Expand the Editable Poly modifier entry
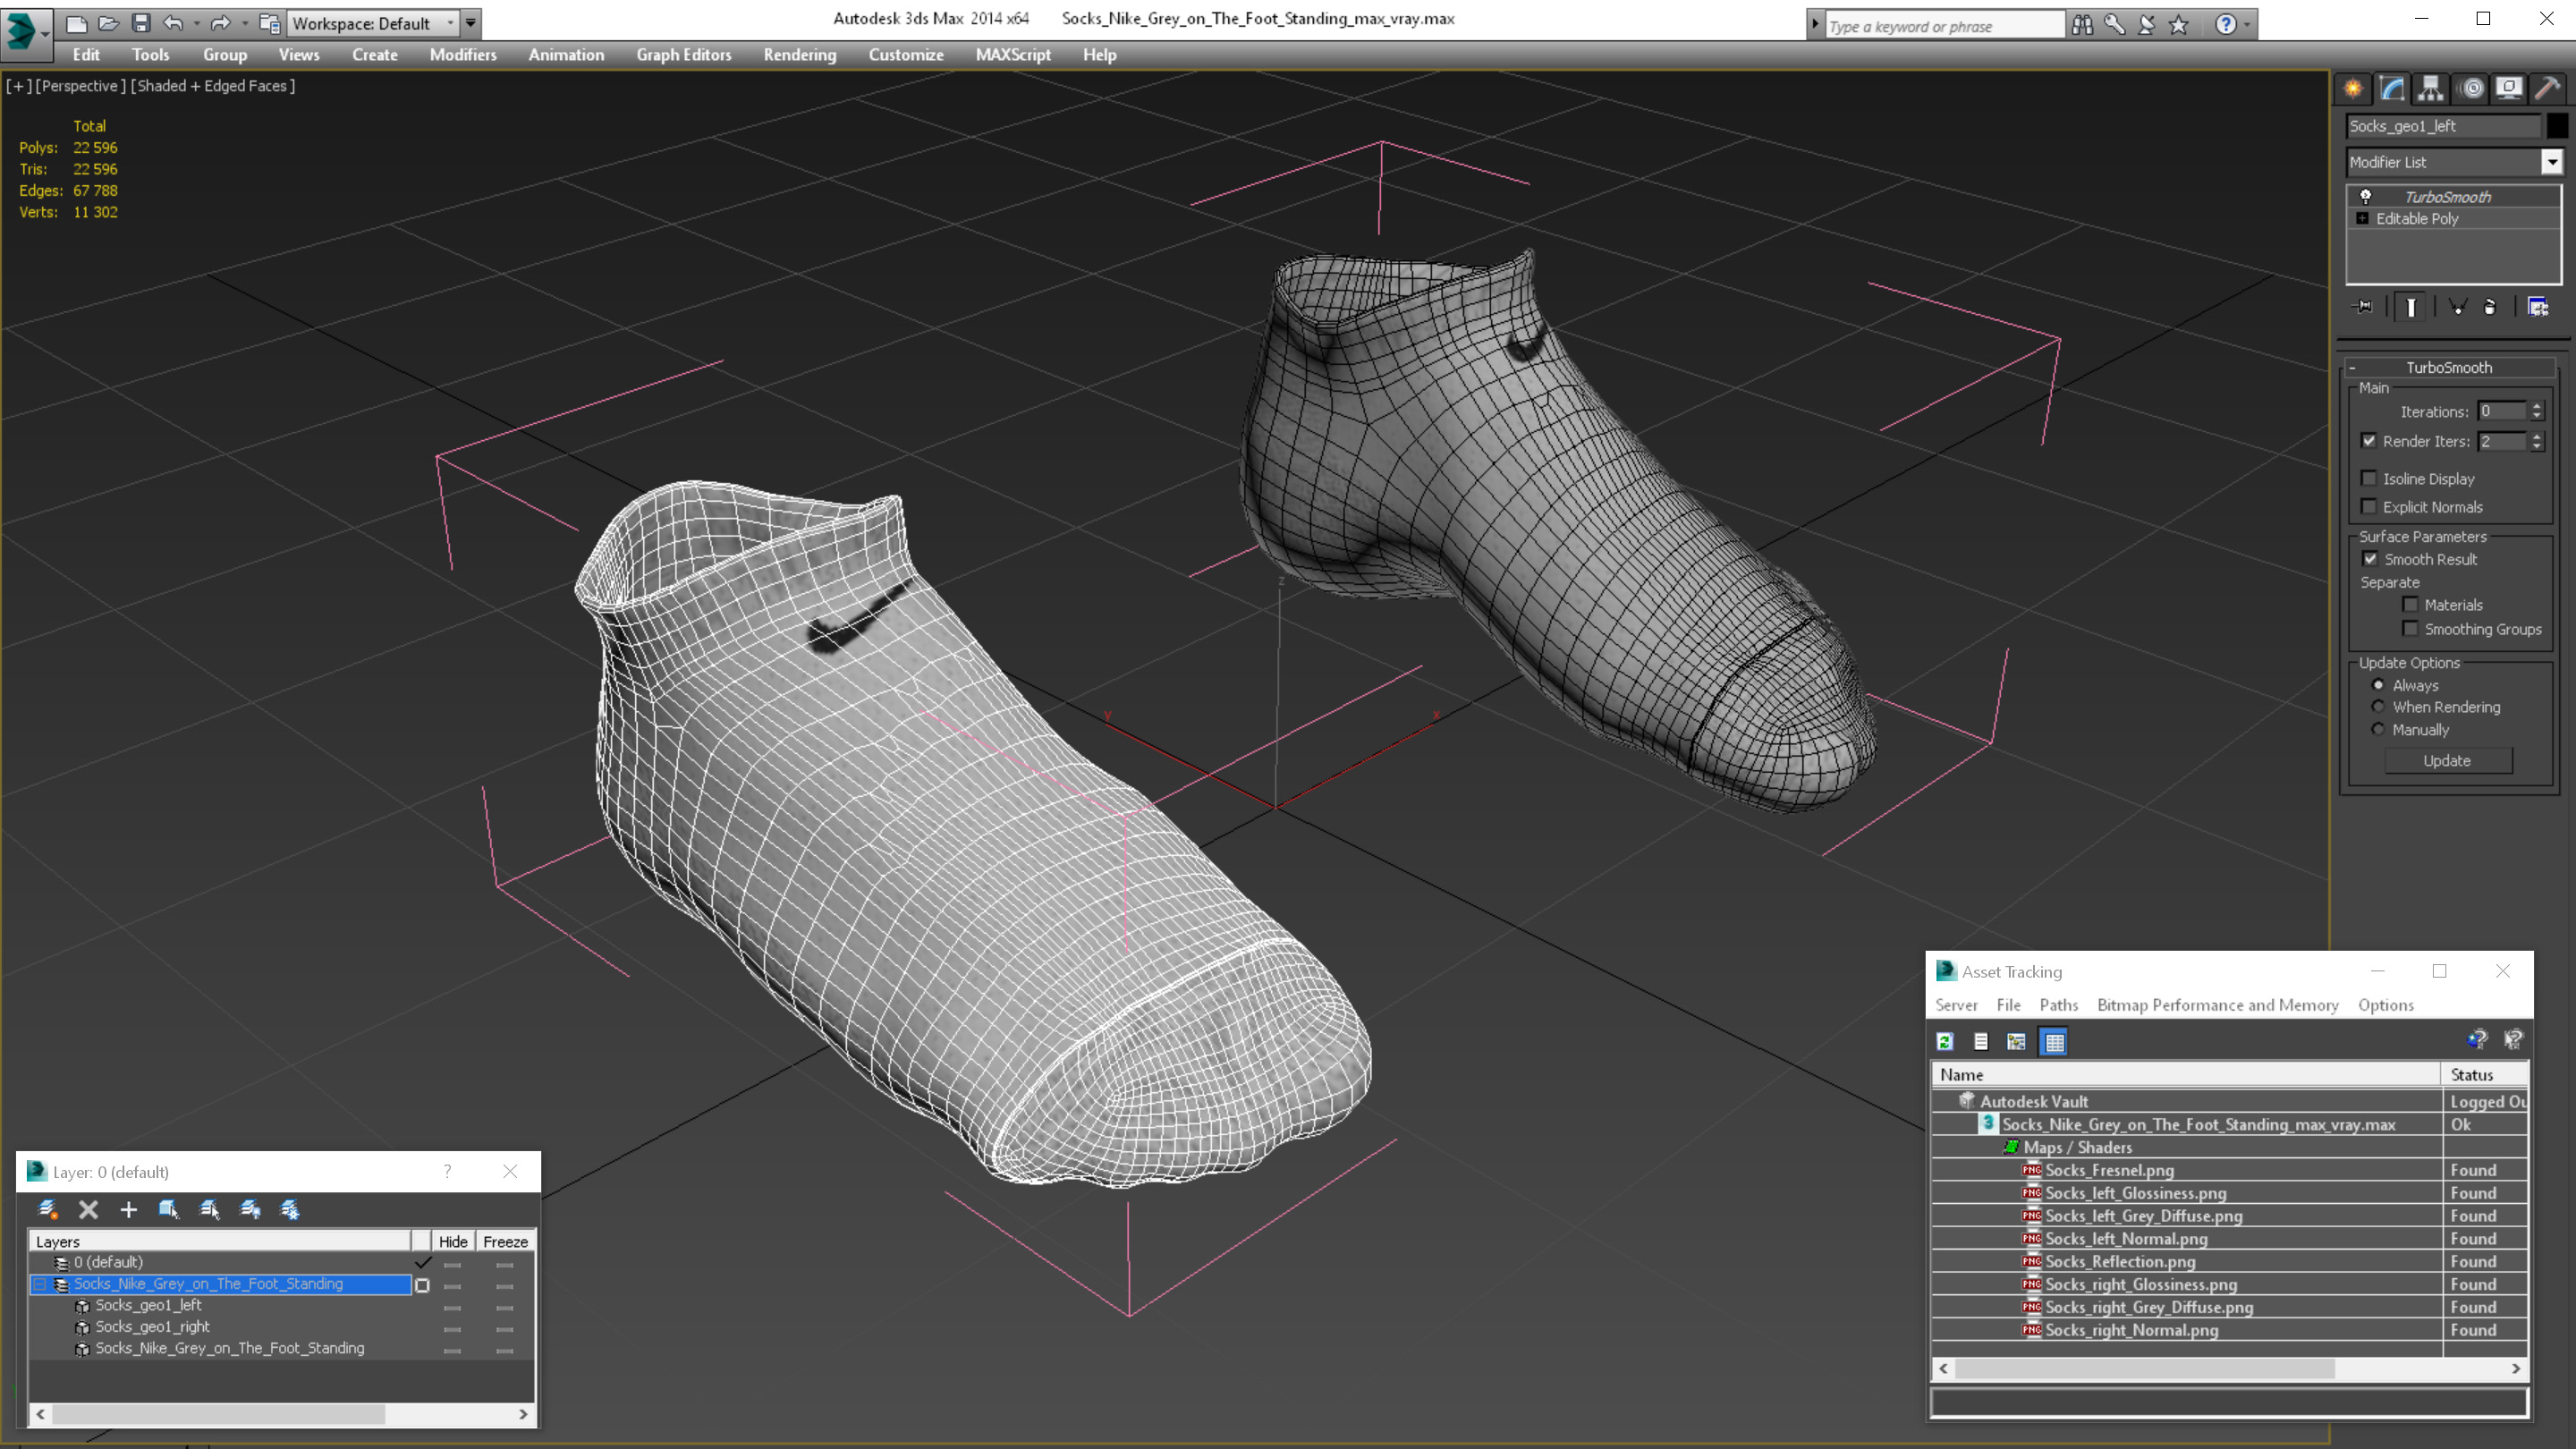Image resolution: width=2576 pixels, height=1449 pixels. (2363, 218)
